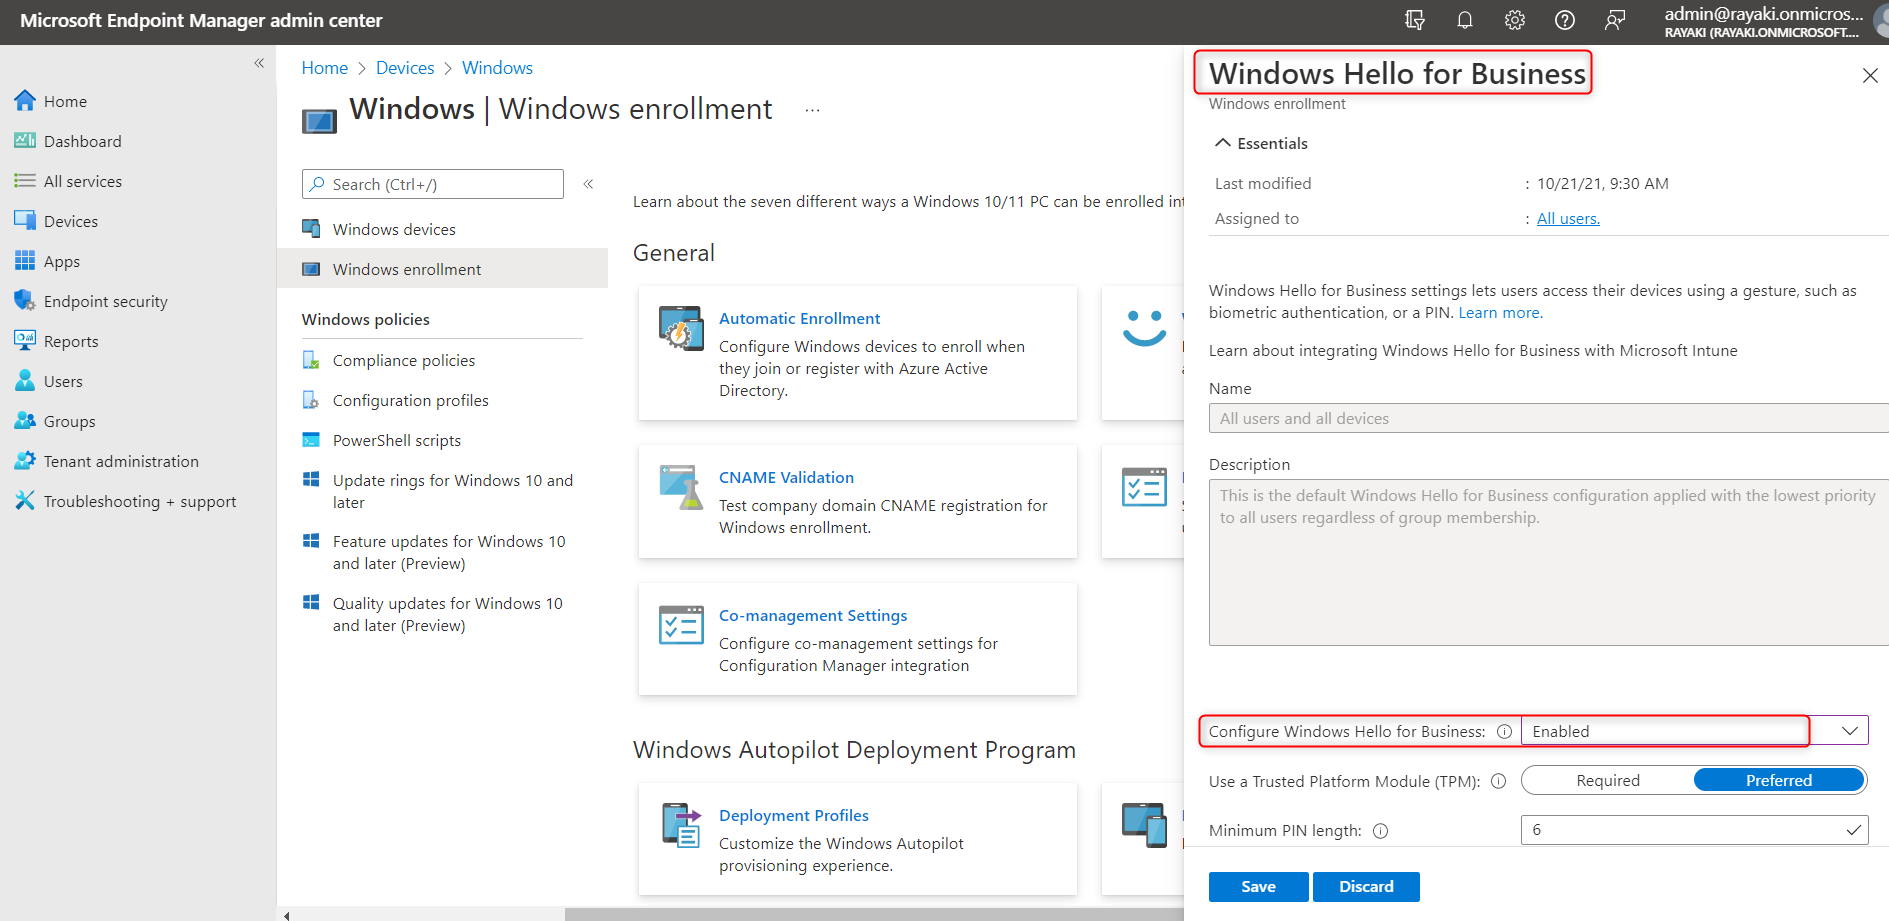Click the Learn more link
This screenshot has width=1889, height=921.
click(1500, 312)
